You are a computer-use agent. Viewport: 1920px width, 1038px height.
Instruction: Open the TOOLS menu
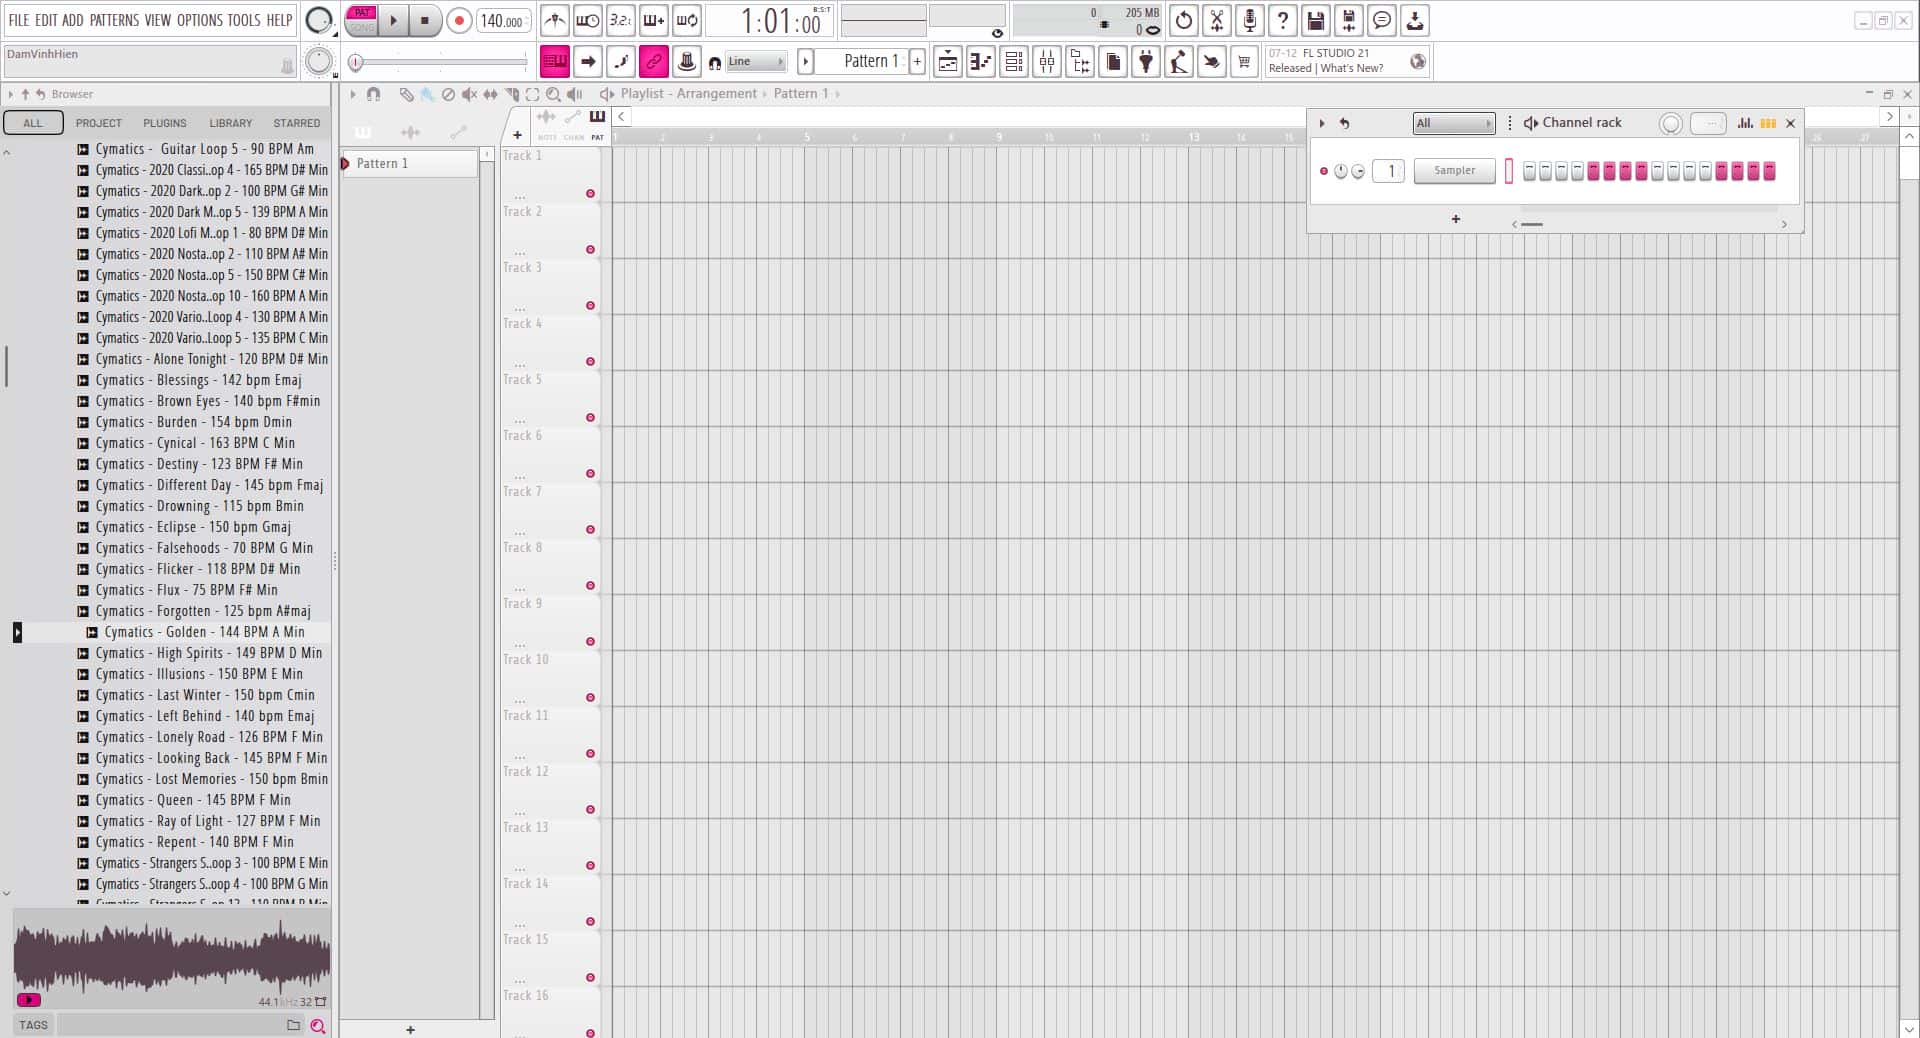coord(244,20)
